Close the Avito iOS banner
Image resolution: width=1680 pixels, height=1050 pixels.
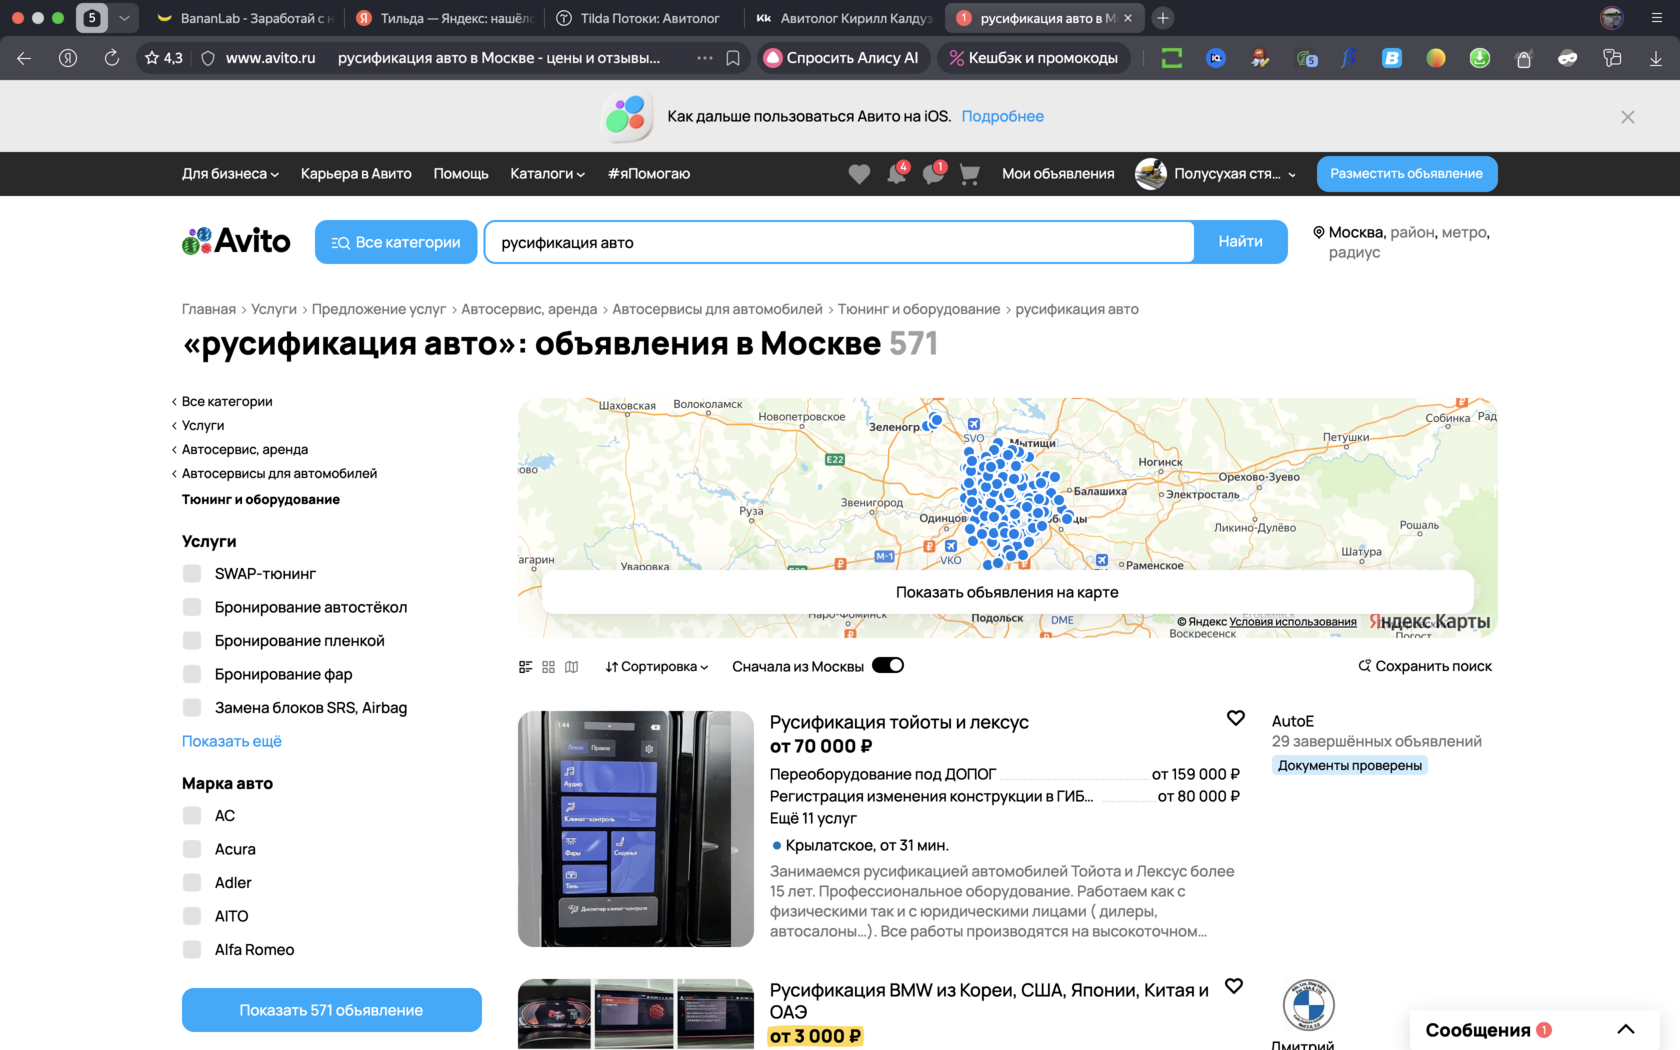(1628, 117)
